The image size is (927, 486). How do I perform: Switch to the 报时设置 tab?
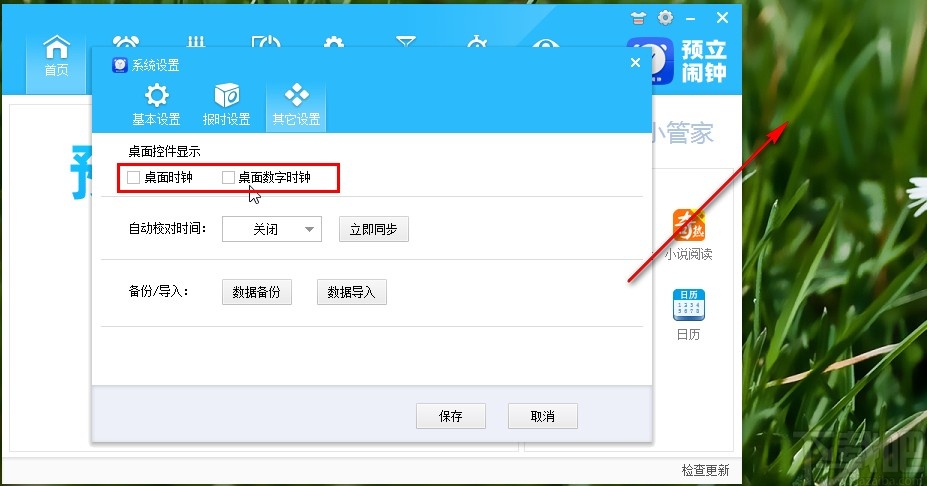226,105
